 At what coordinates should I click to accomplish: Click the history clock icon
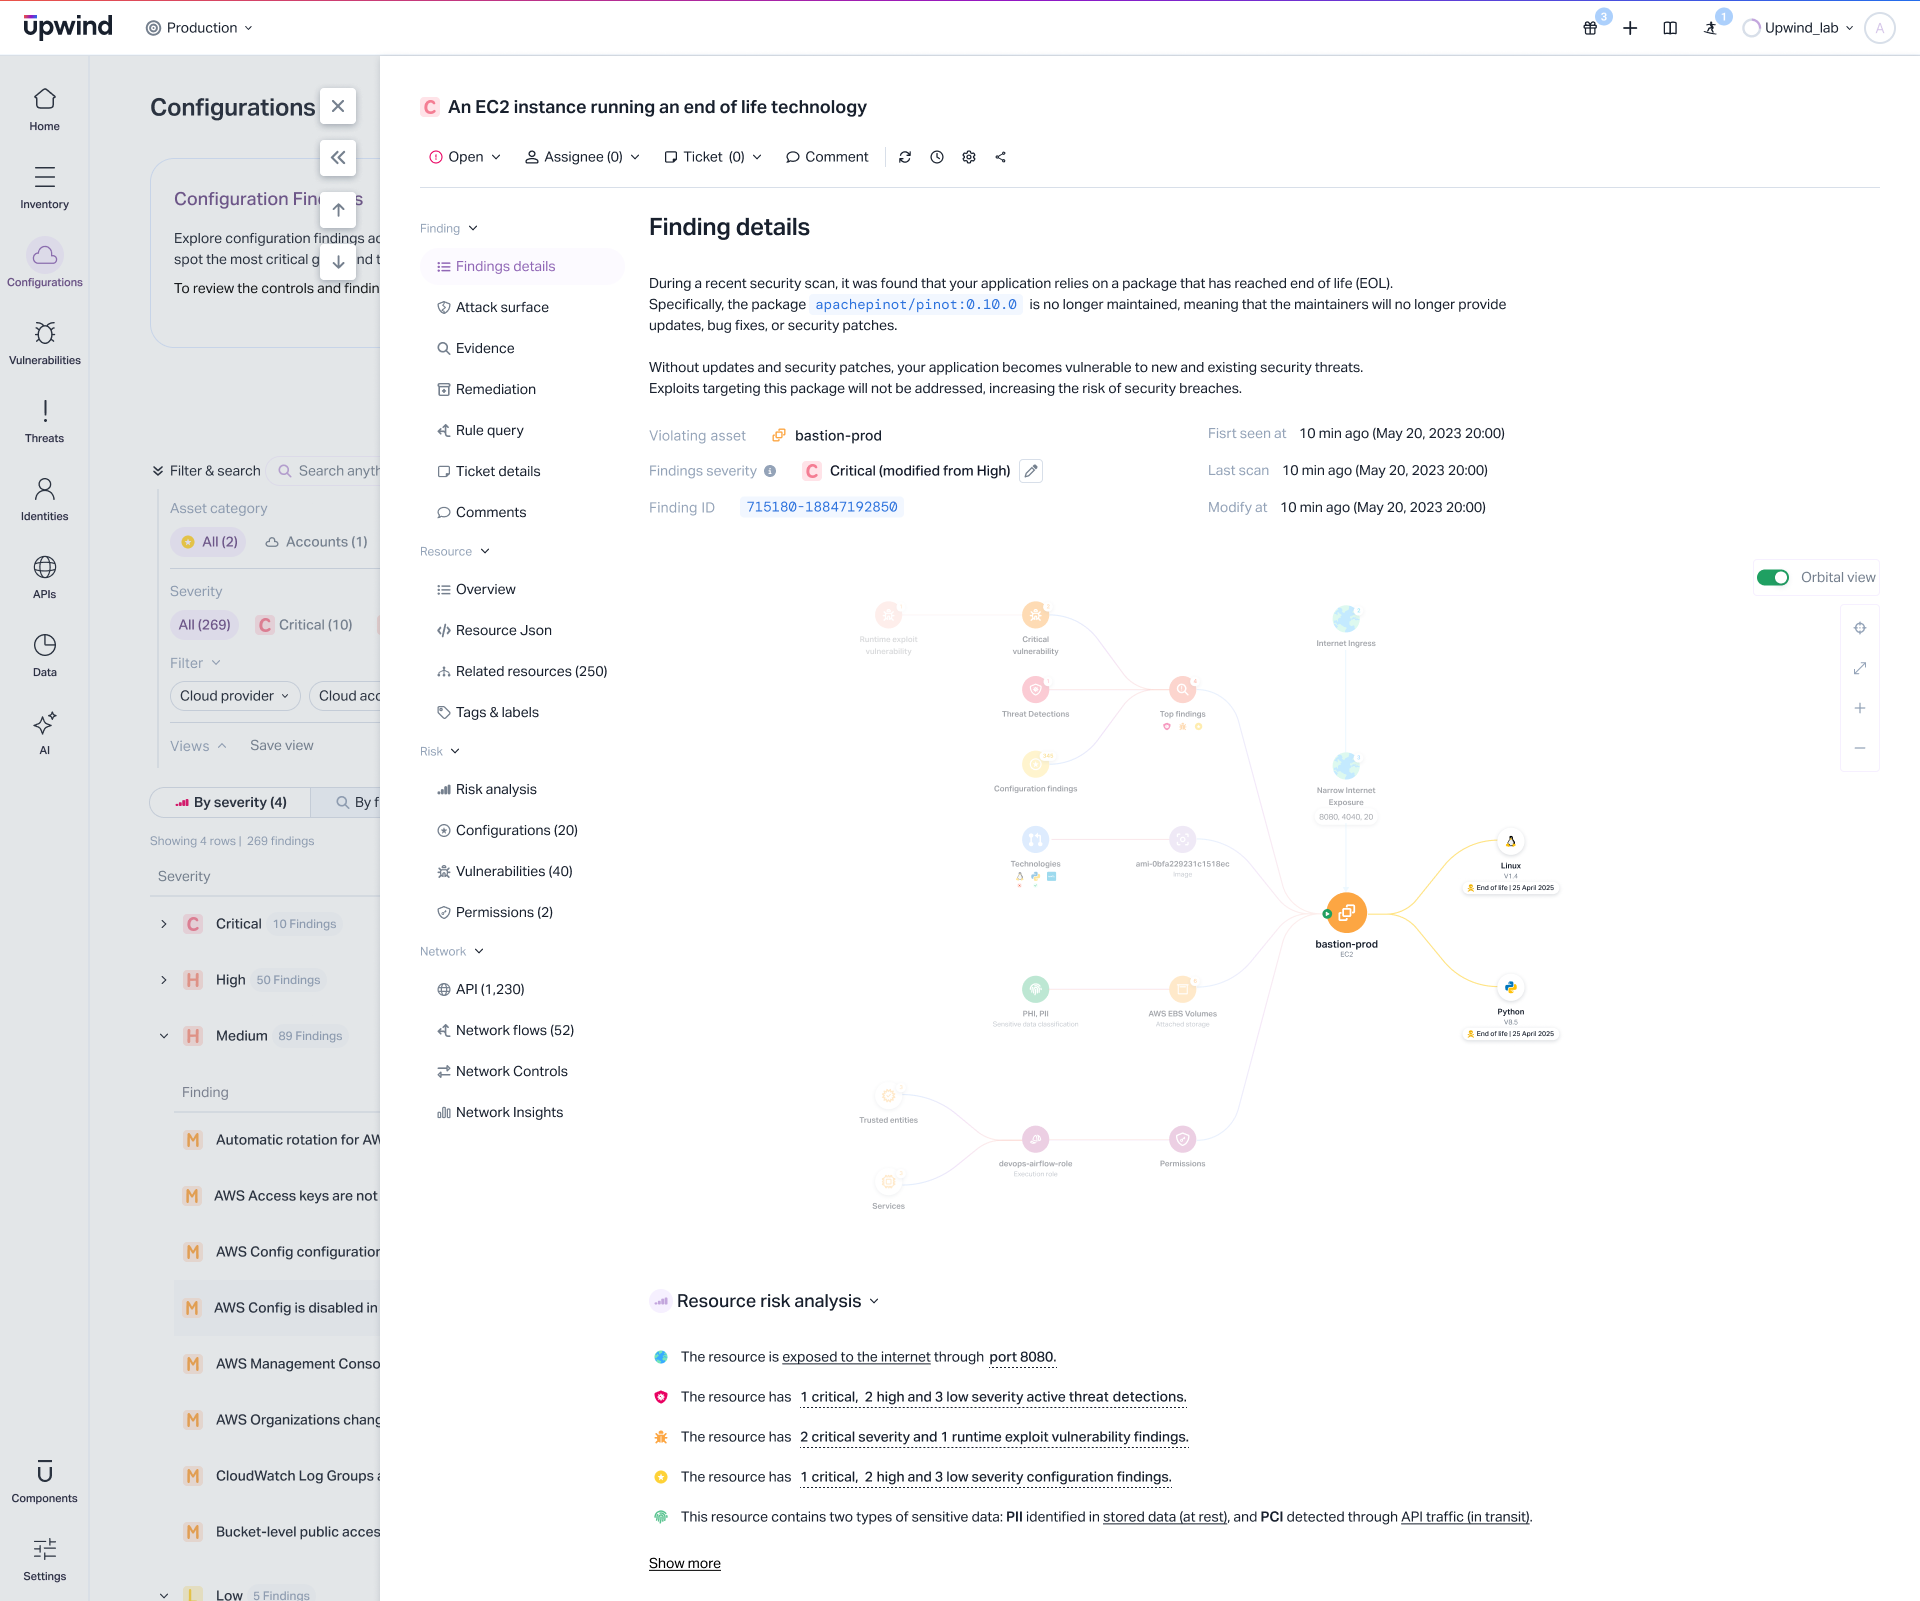pos(937,157)
